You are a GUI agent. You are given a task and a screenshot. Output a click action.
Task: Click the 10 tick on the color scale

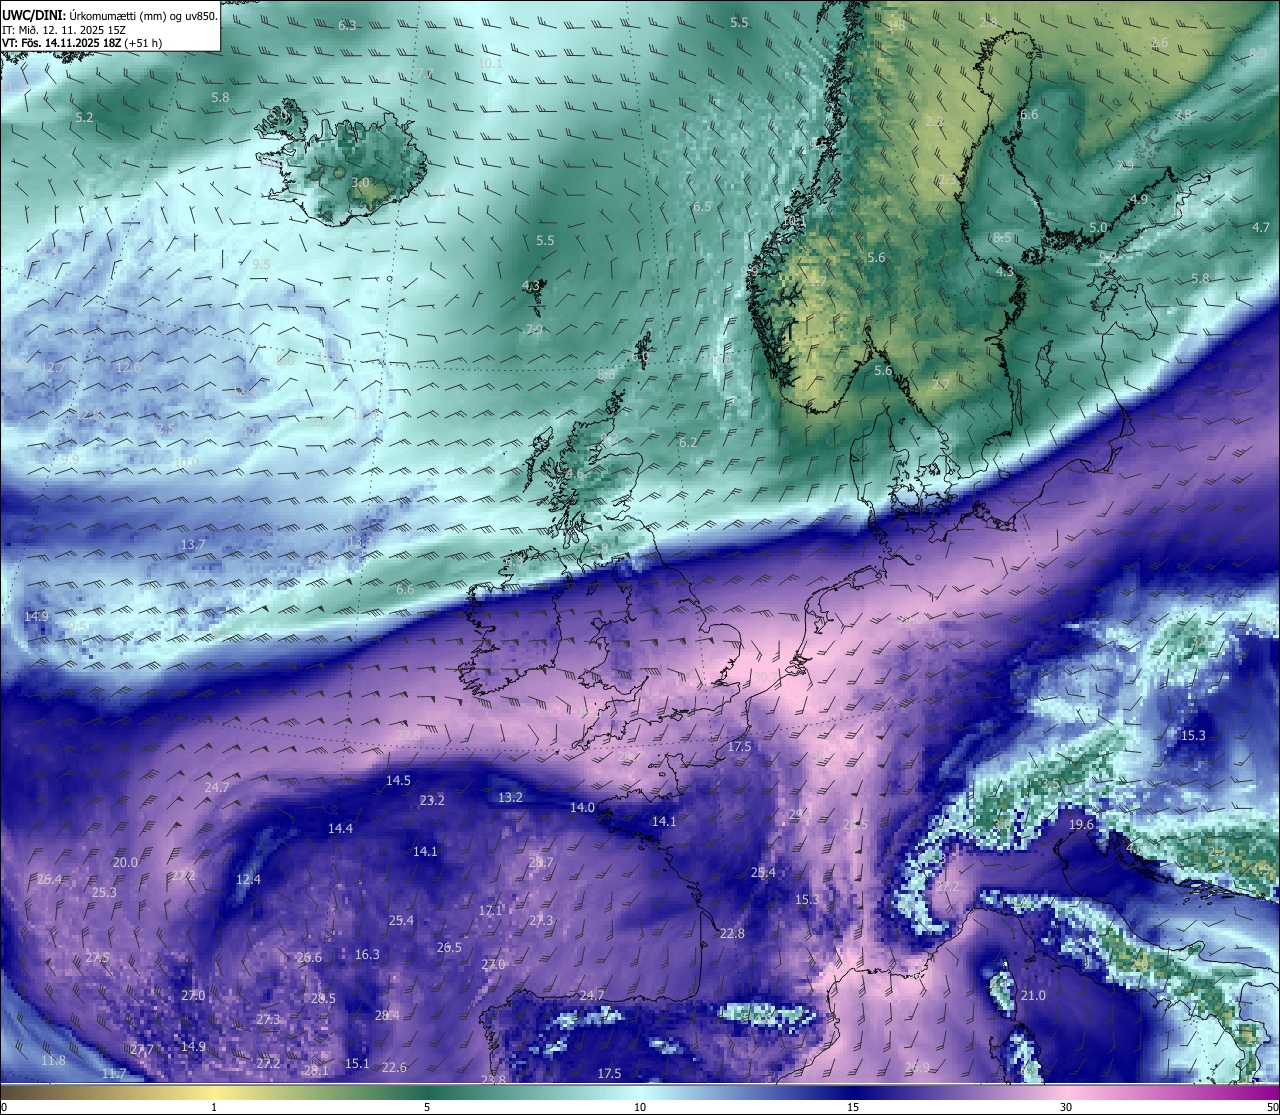[x=640, y=1107]
